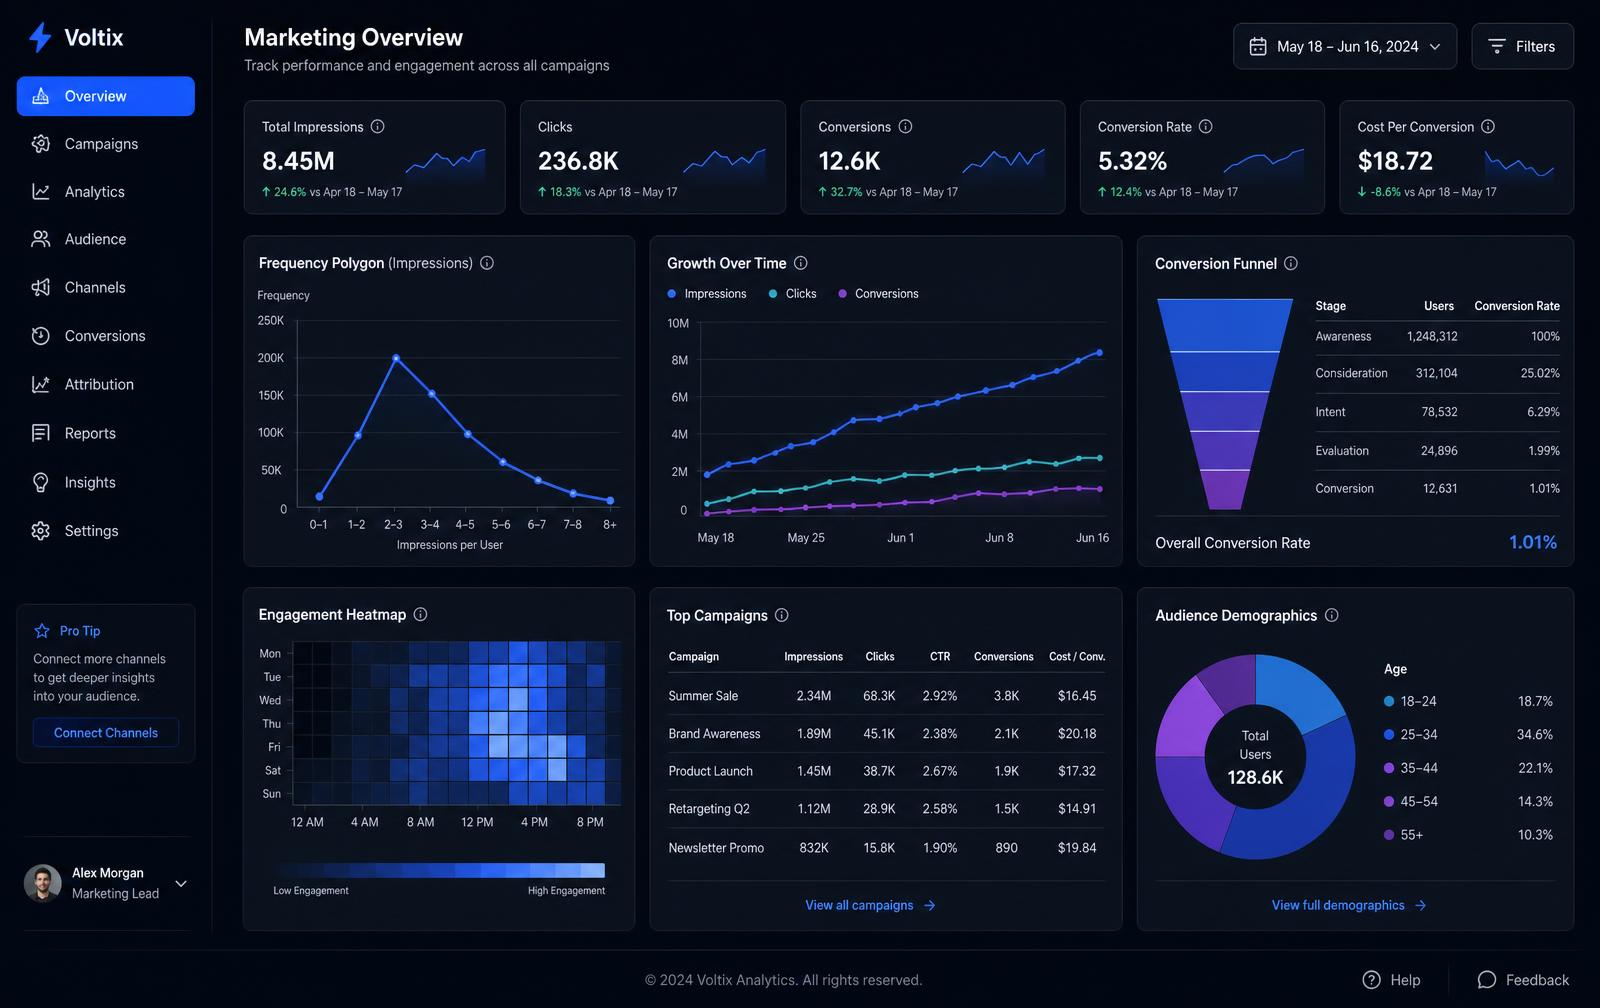Click the Summer Sale campaign row name

[x=703, y=696]
